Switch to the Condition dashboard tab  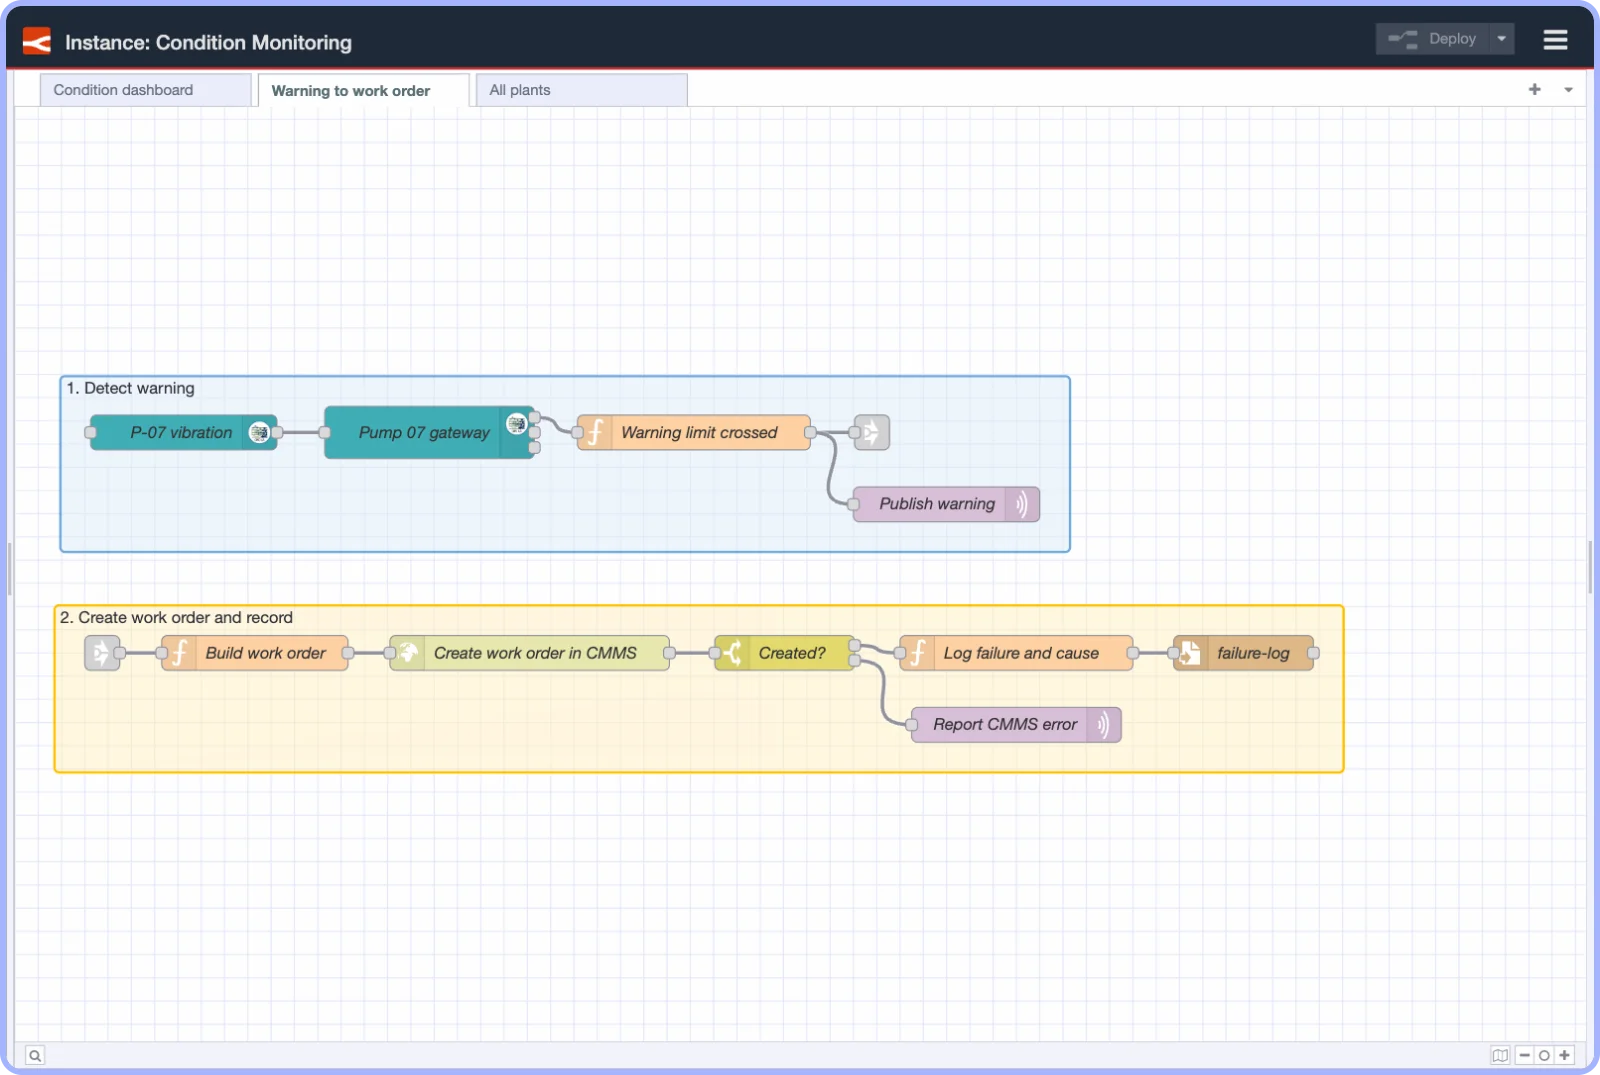(x=146, y=90)
